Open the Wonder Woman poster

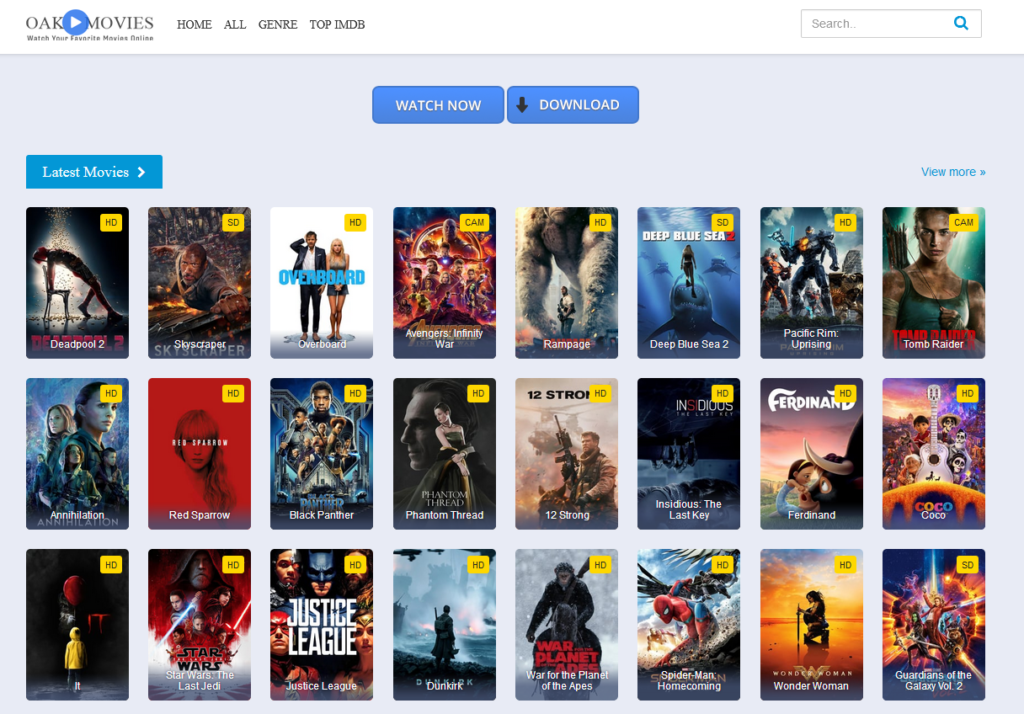pos(811,625)
